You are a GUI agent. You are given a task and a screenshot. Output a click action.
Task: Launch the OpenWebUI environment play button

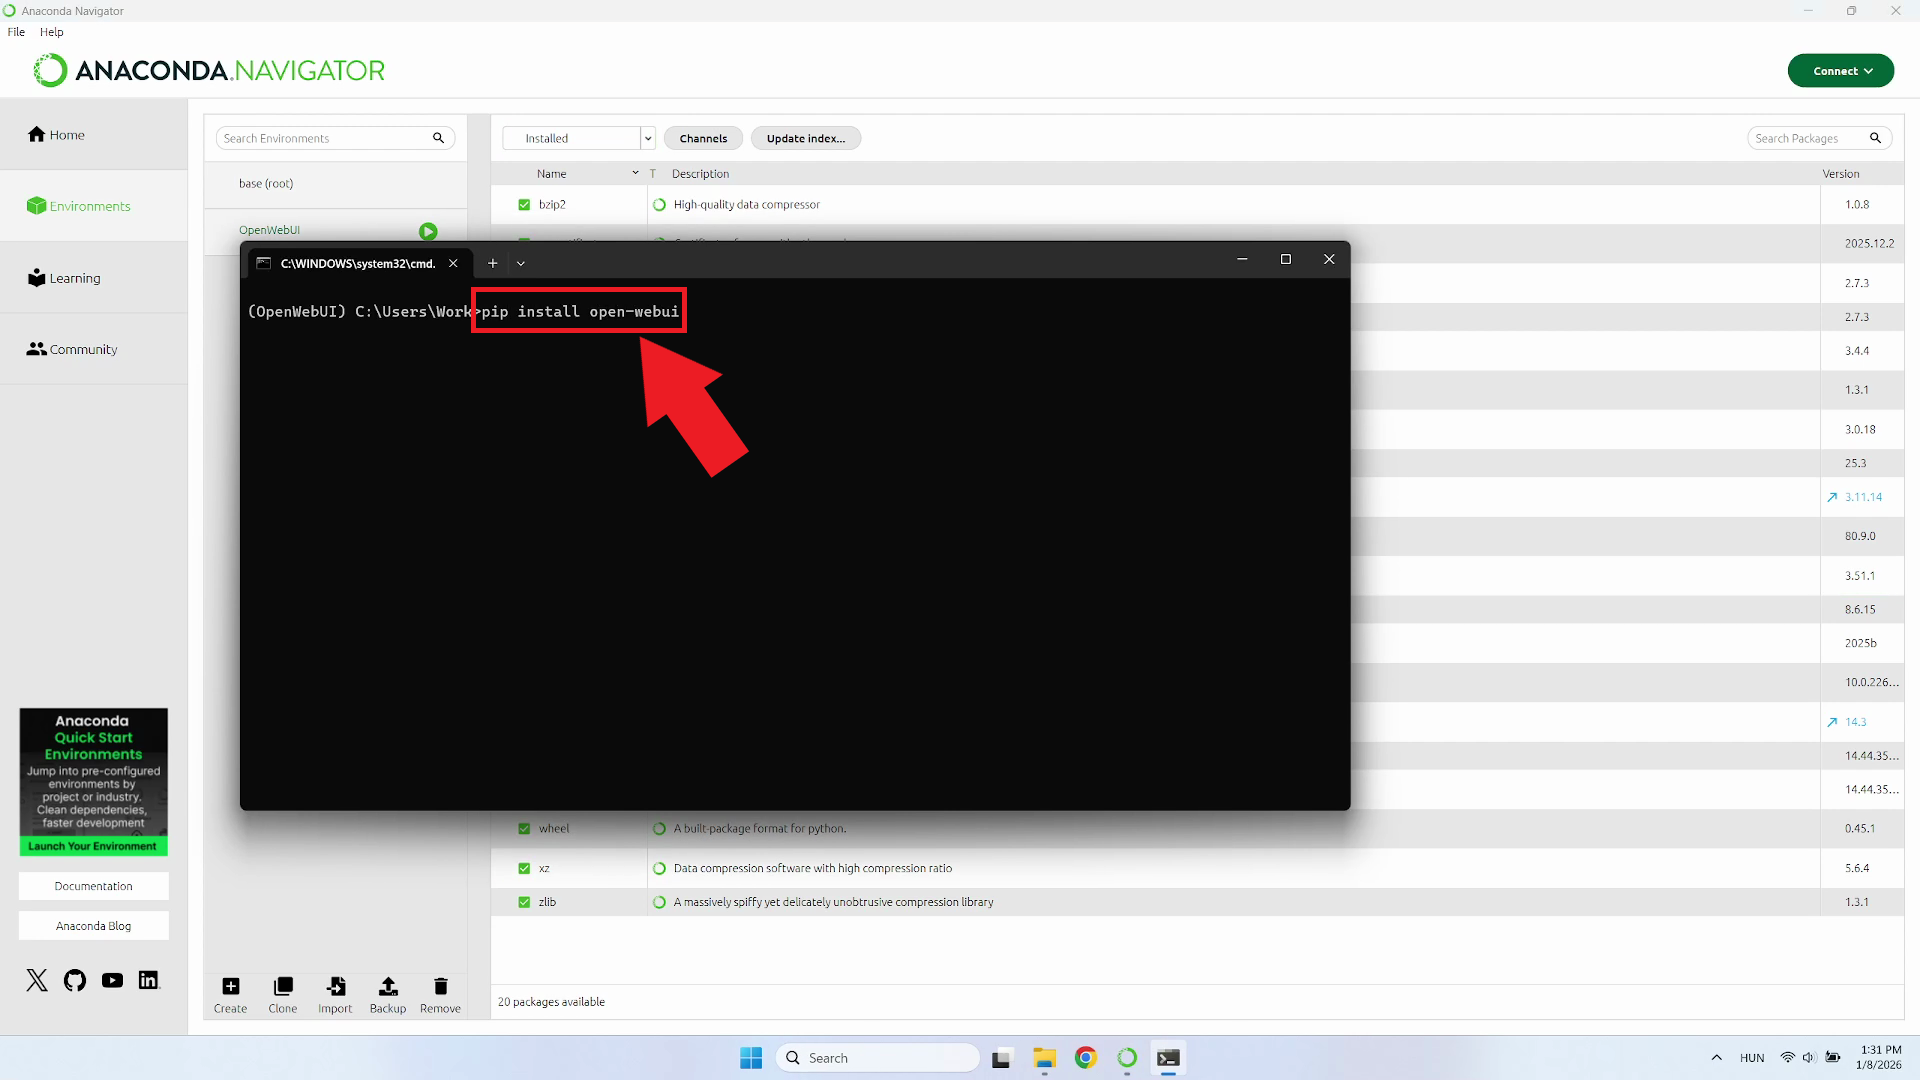(x=427, y=231)
